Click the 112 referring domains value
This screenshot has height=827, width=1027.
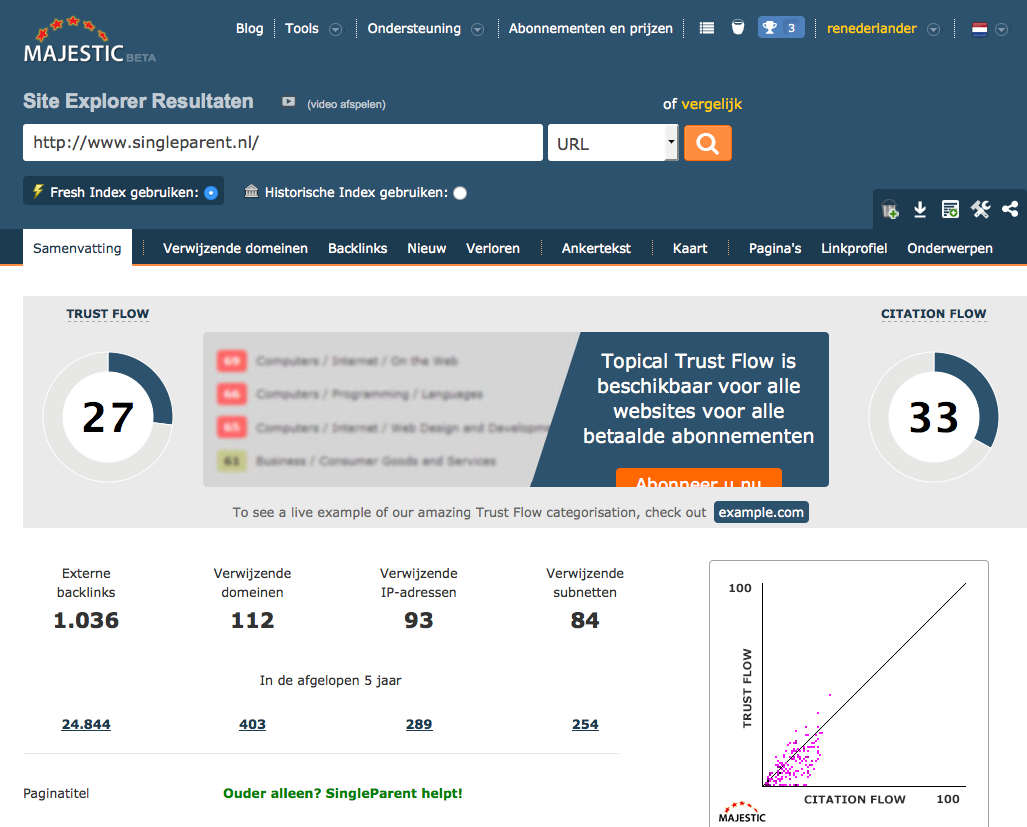(252, 620)
